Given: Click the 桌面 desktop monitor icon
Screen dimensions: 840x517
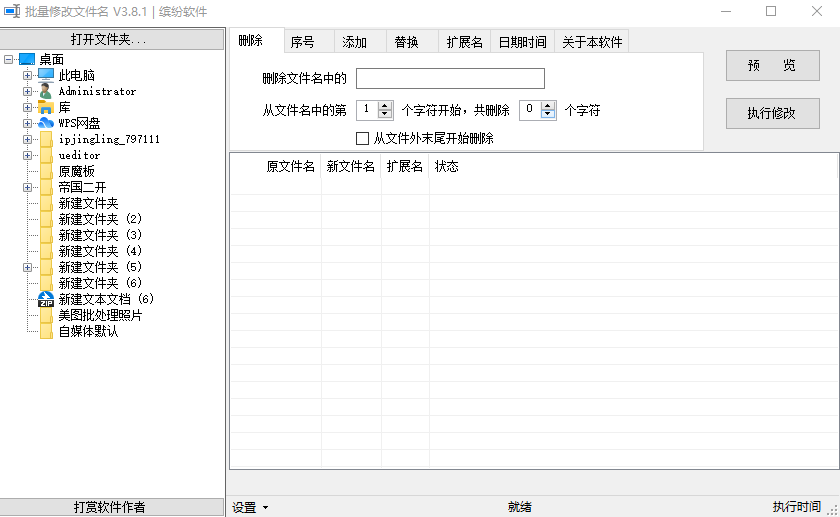Looking at the screenshot, I should [27, 59].
